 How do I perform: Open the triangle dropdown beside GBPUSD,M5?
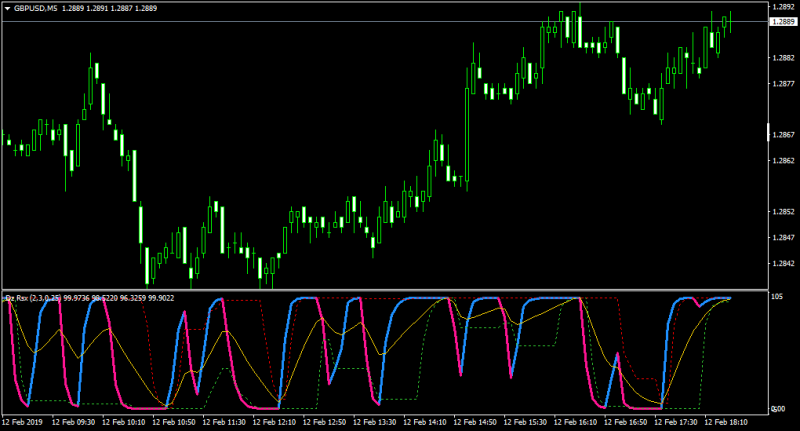[x=8, y=9]
